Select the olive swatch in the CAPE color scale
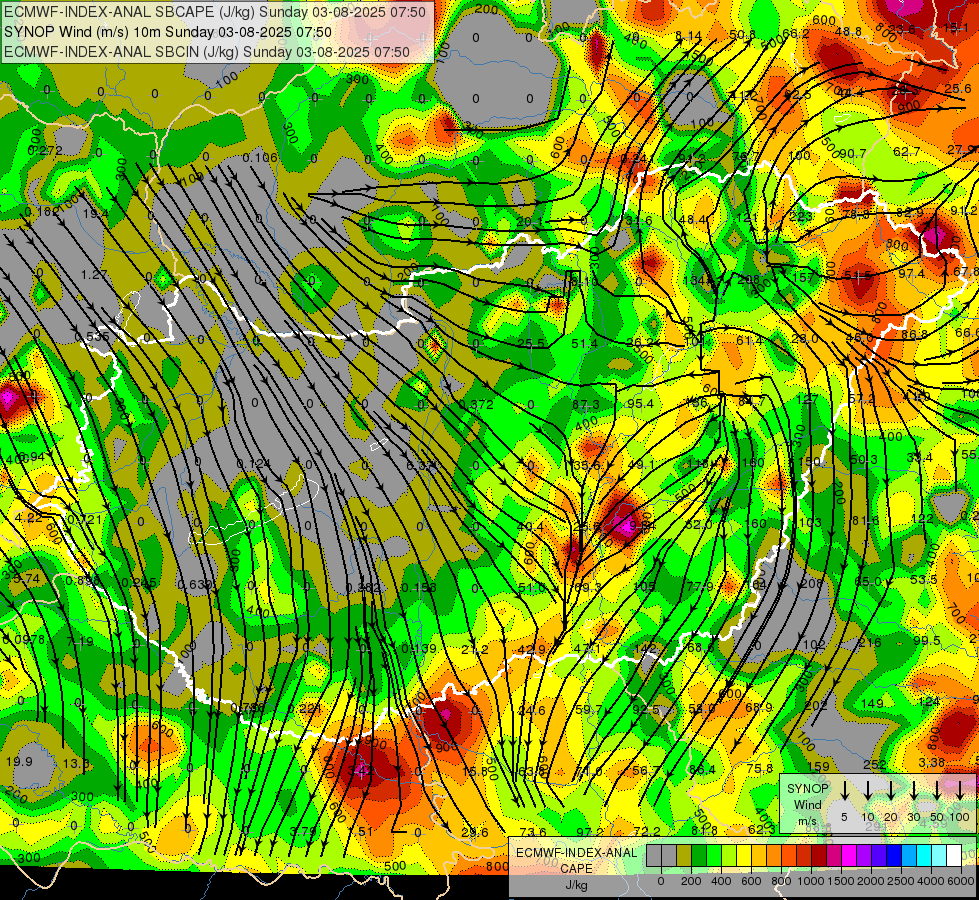The image size is (979, 900). [x=684, y=856]
